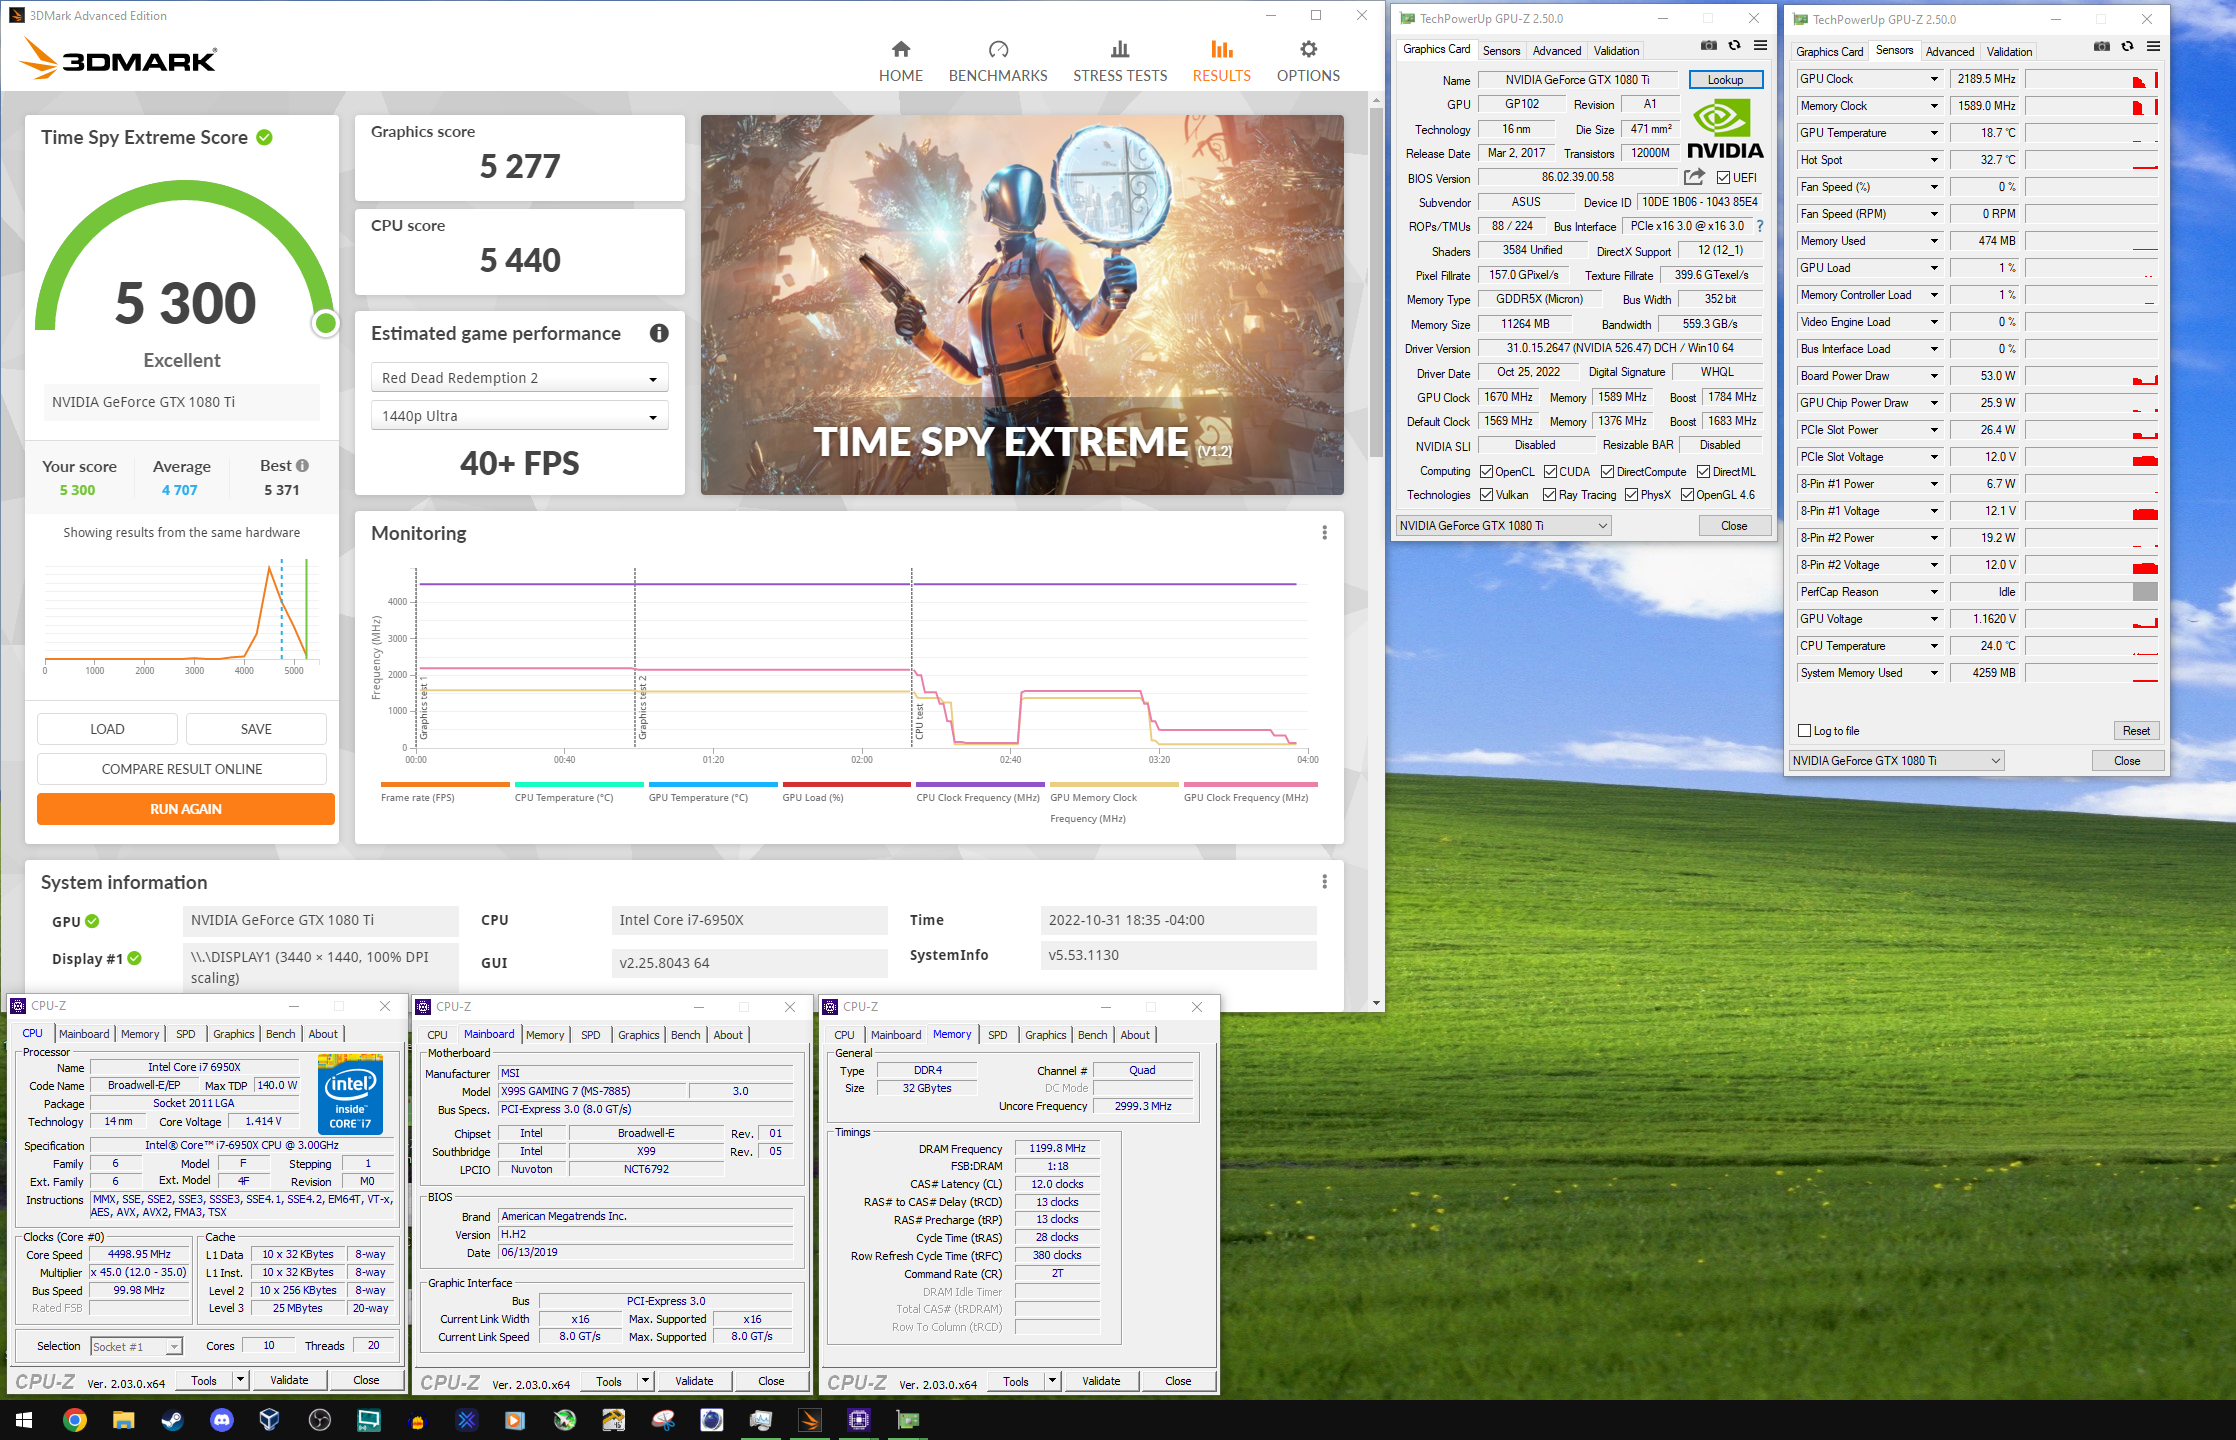The image size is (2236, 1440).
Task: Open Advanced tab in GPU-Z Graphics Card window
Action: pos(1557,50)
